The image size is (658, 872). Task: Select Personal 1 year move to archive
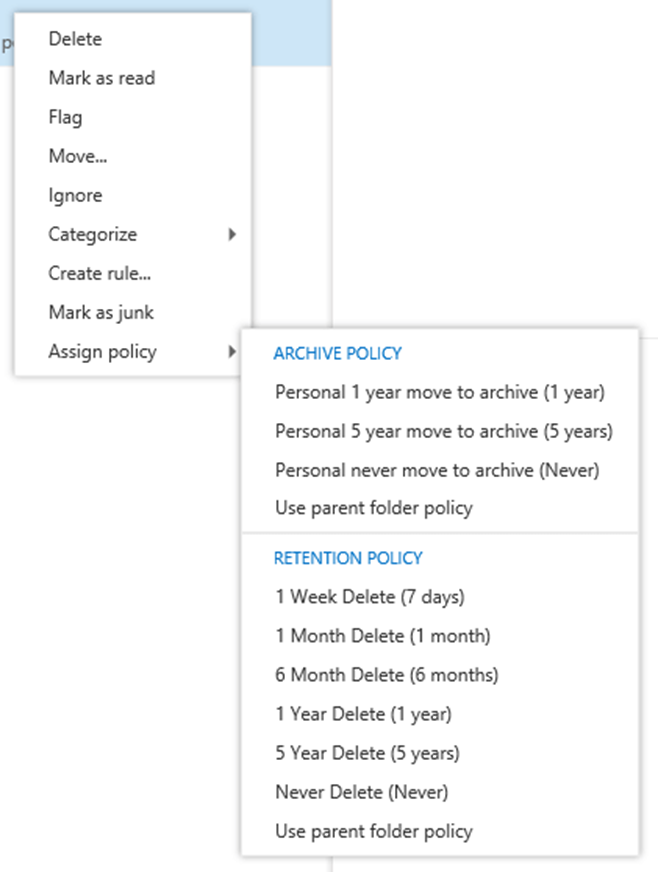click(x=440, y=392)
